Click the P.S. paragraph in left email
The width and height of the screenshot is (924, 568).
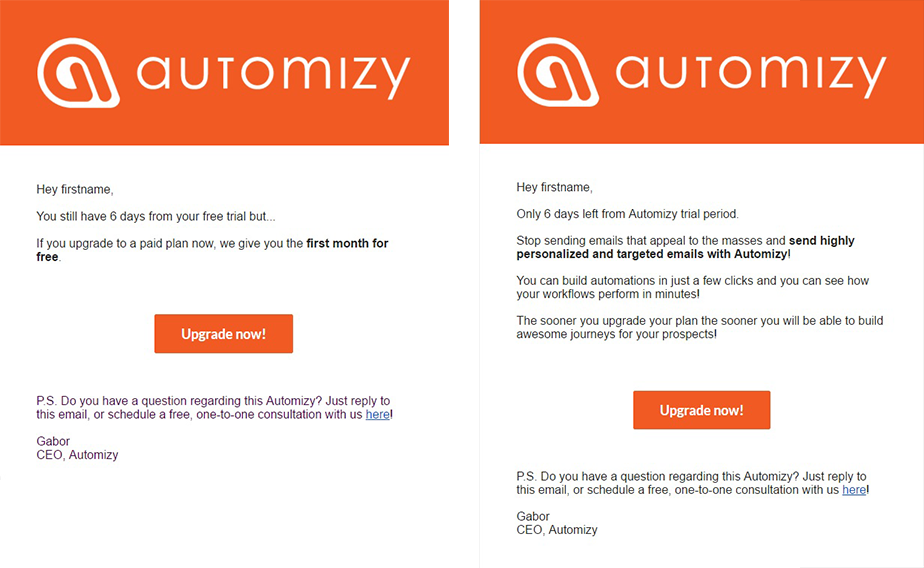coord(214,408)
